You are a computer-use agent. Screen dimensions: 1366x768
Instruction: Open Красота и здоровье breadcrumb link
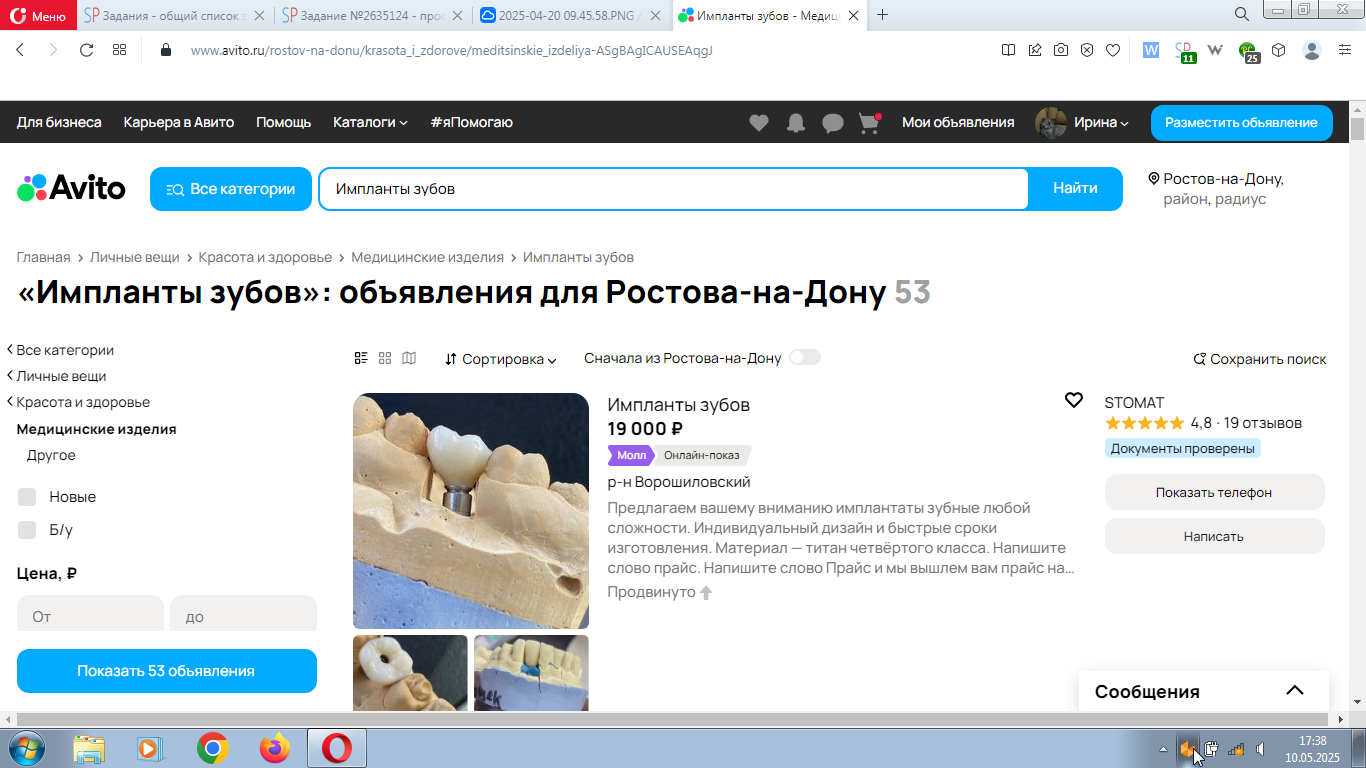click(265, 257)
